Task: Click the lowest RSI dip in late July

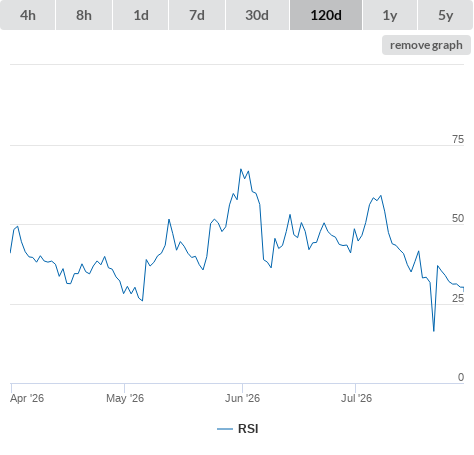Action: (x=434, y=331)
